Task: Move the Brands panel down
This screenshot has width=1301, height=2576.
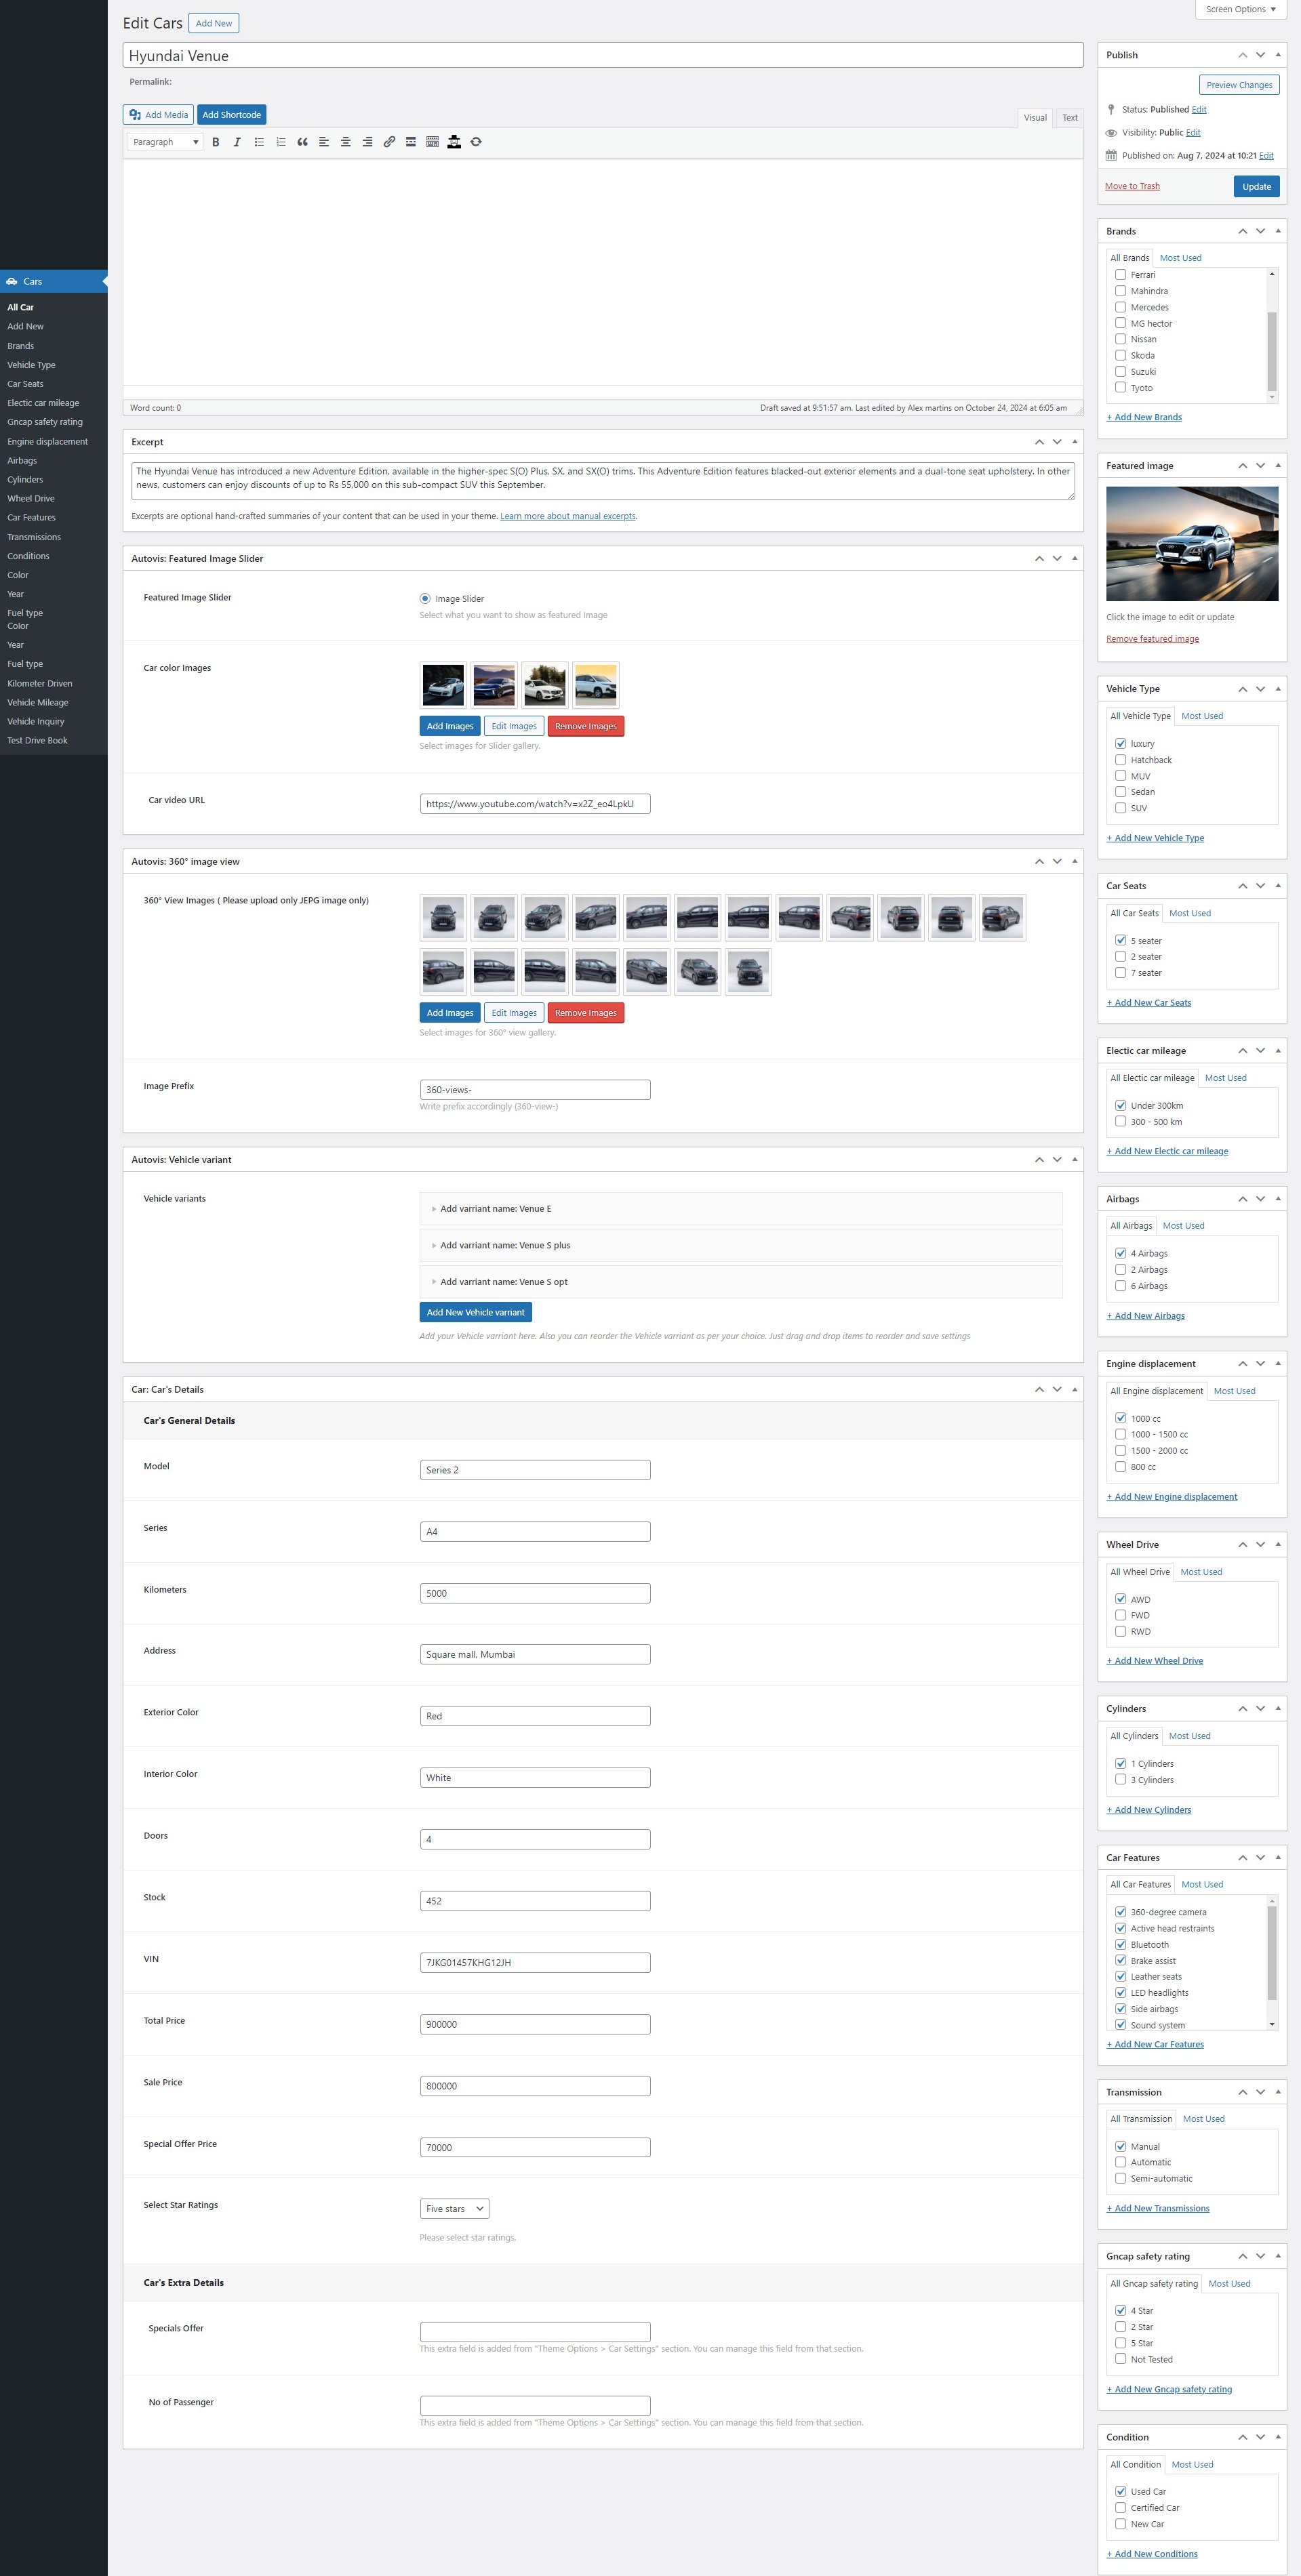Action: (1261, 231)
